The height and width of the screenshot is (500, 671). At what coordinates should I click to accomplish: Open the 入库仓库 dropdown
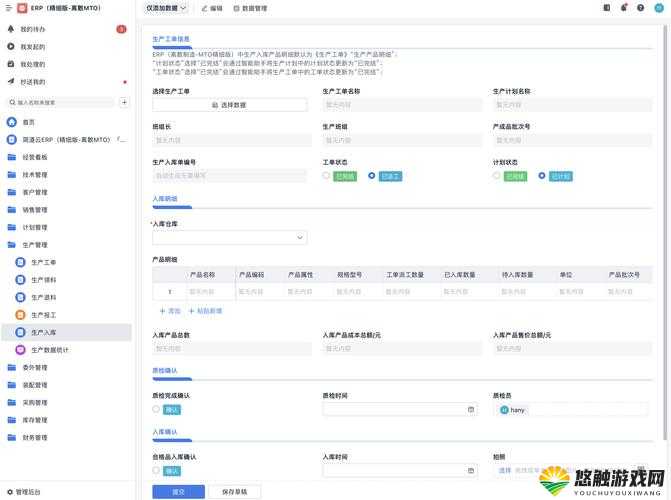coord(229,237)
